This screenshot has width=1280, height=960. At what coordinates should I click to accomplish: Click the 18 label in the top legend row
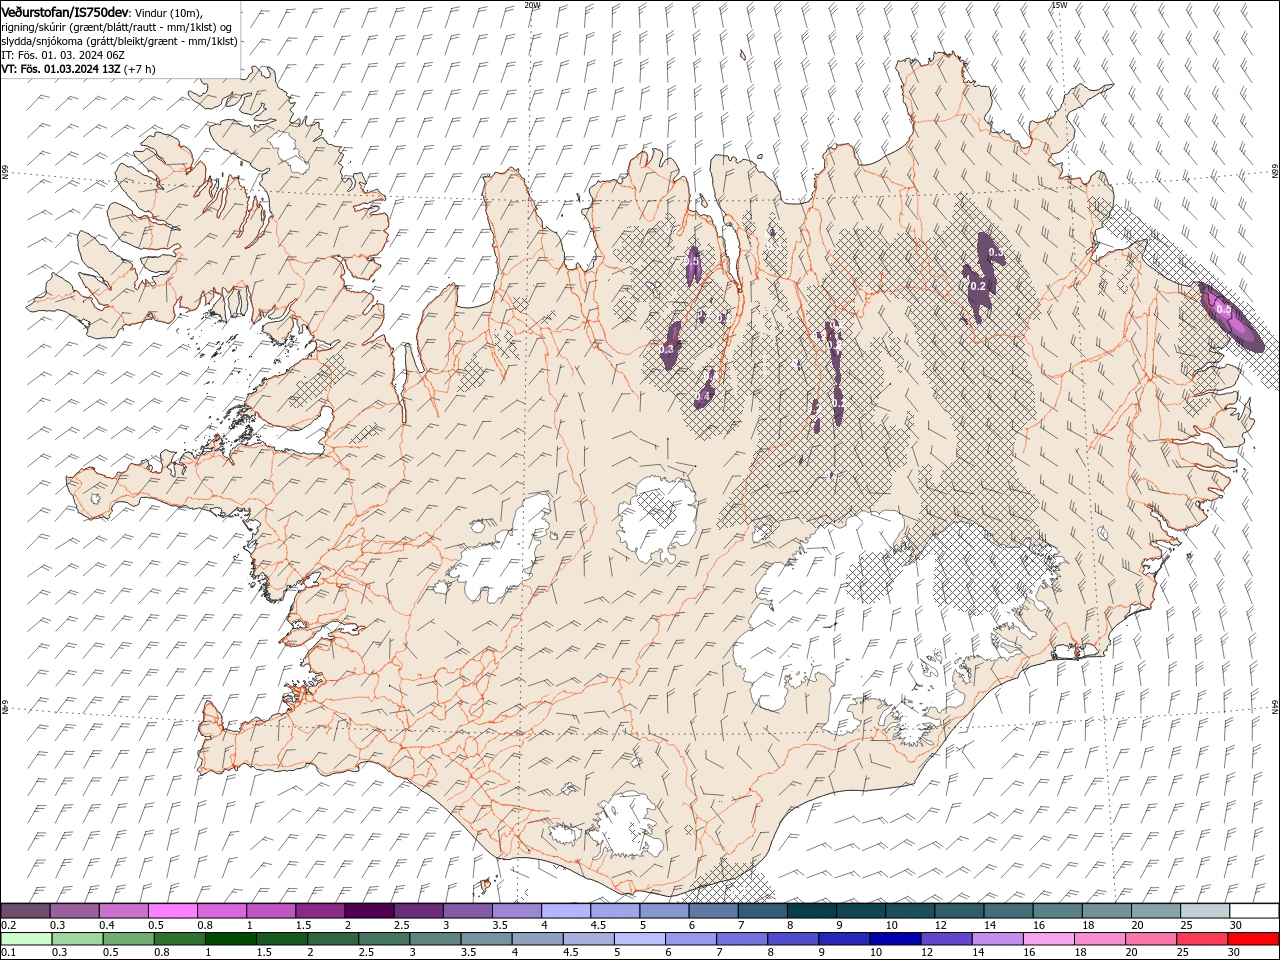(1089, 925)
